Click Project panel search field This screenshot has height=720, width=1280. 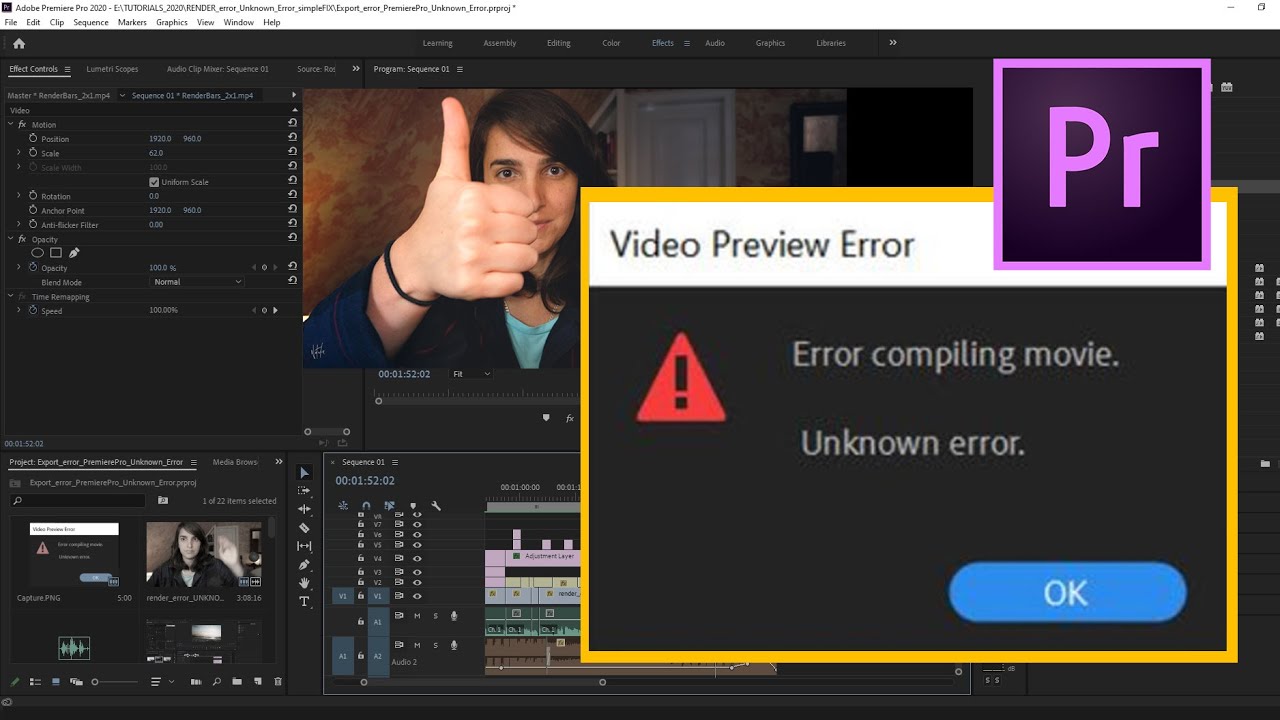pos(79,500)
